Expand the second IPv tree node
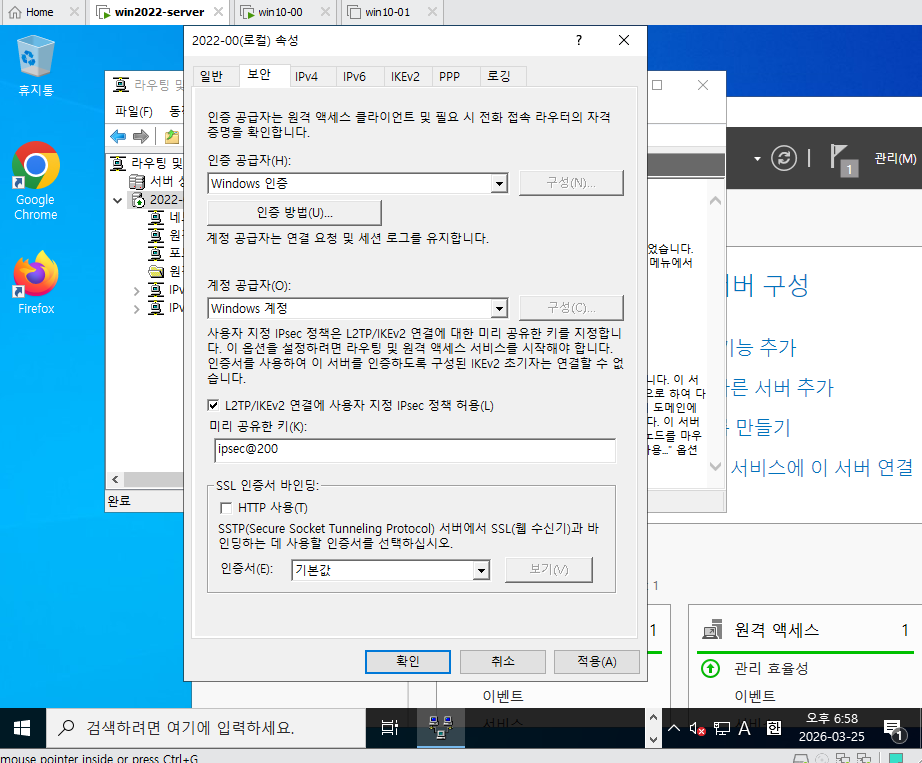 (x=136, y=309)
